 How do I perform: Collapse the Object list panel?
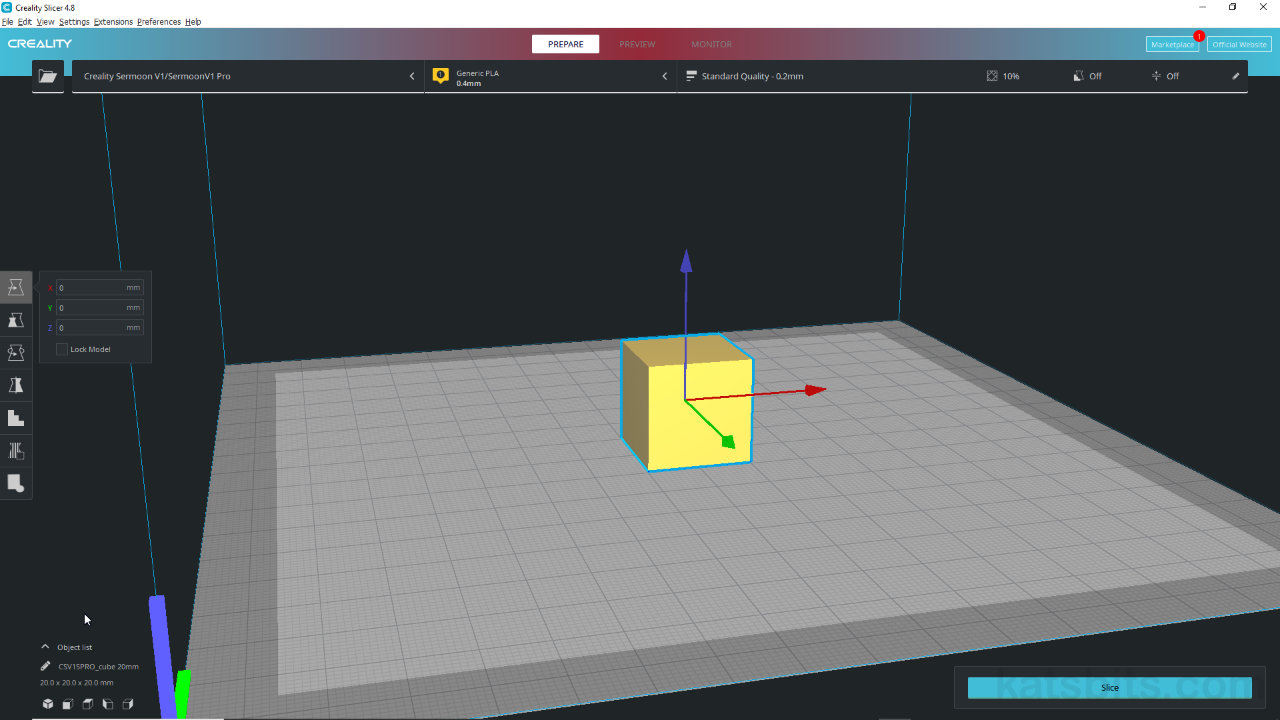[45, 647]
